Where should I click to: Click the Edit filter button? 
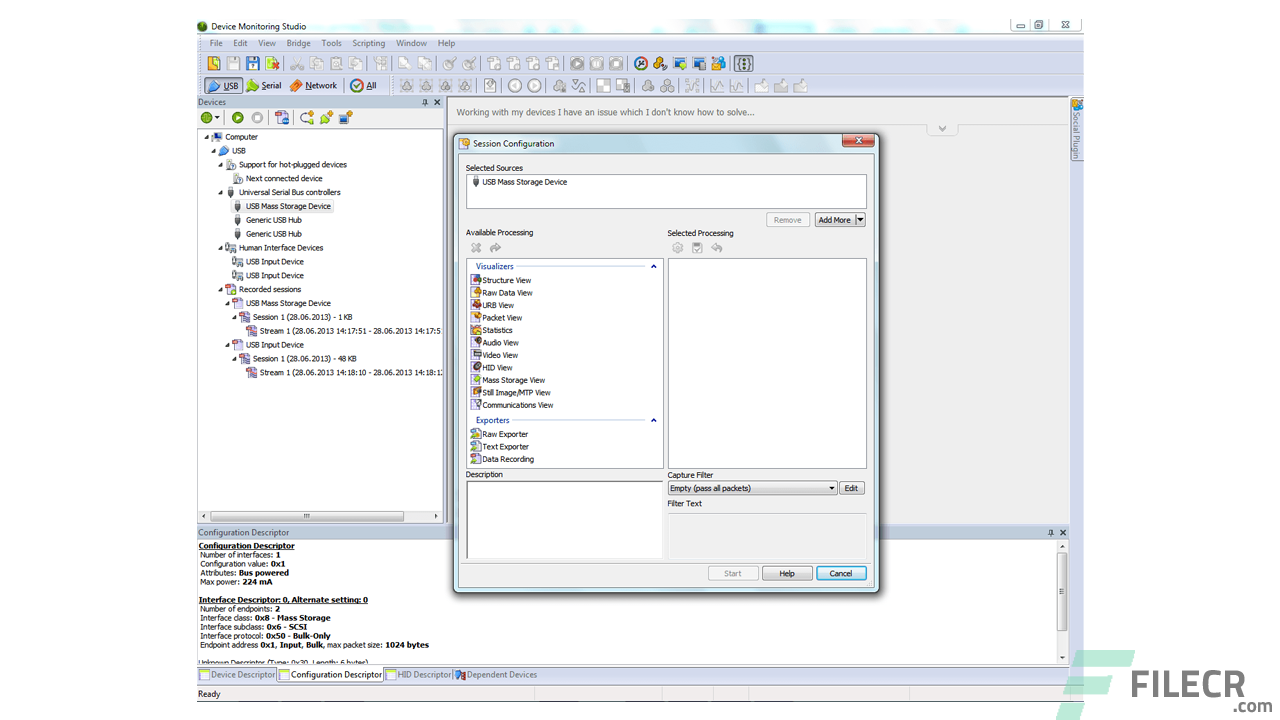point(851,488)
